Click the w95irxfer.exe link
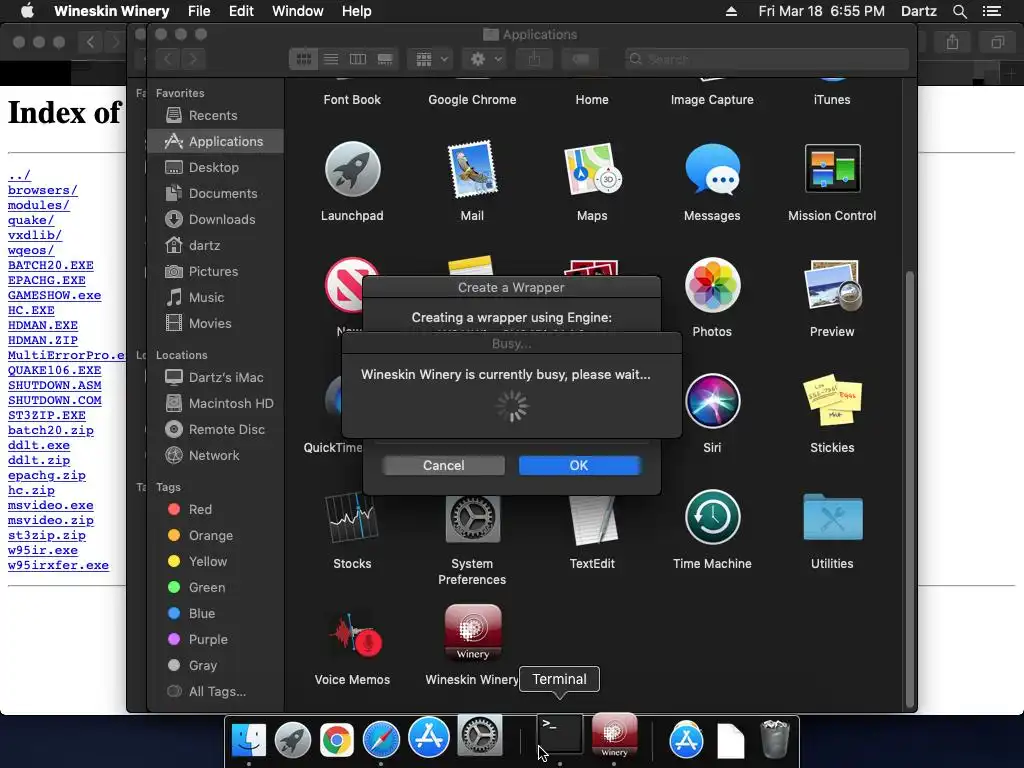This screenshot has width=1024, height=768. coord(58,566)
